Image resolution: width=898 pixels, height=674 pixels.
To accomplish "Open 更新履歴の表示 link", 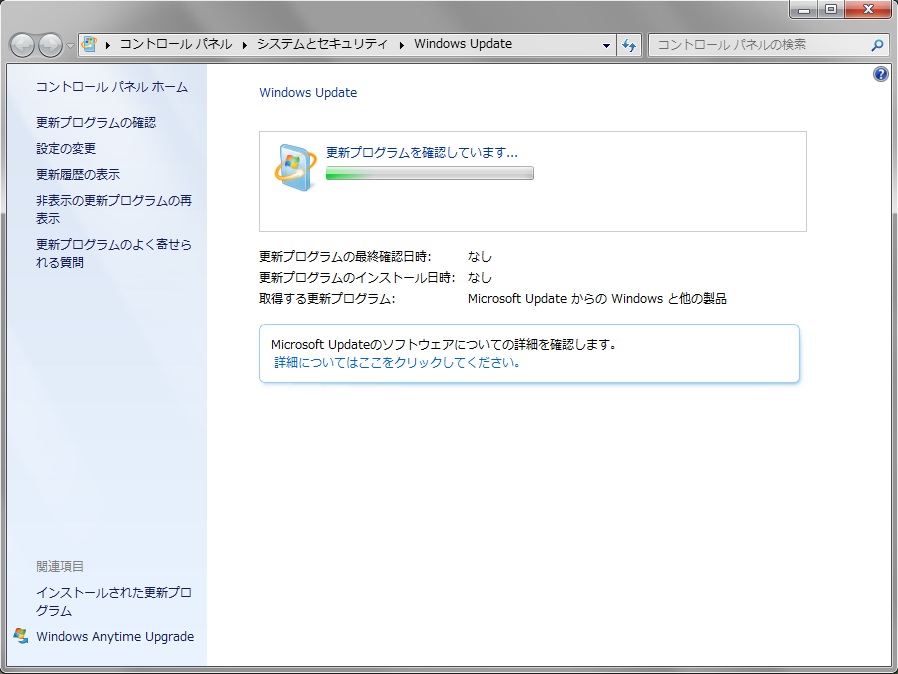I will pyautogui.click(x=78, y=175).
